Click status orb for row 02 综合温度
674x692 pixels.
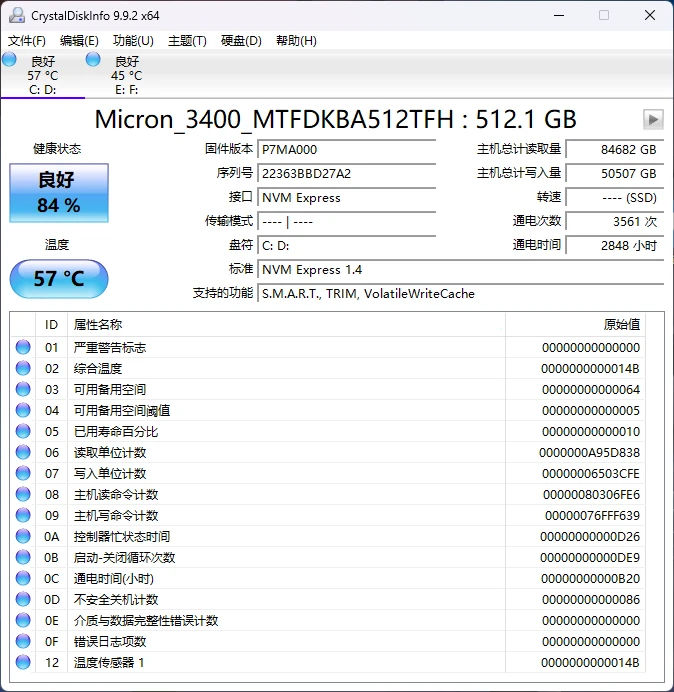click(23, 368)
